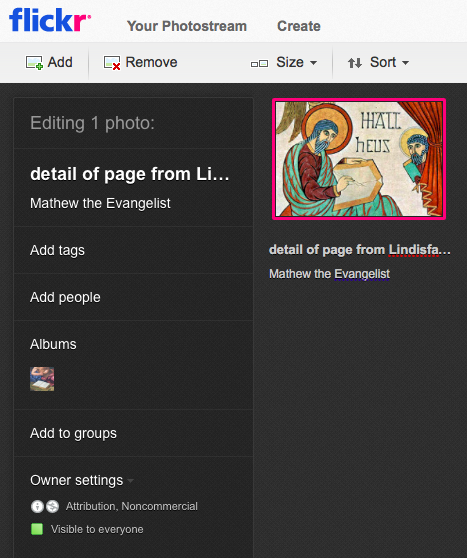Click the green visibility square icon
The width and height of the screenshot is (467, 558).
click(37, 529)
